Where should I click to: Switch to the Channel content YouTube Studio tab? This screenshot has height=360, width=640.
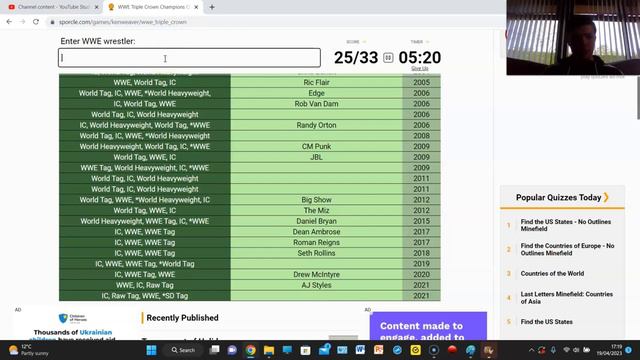53,7
